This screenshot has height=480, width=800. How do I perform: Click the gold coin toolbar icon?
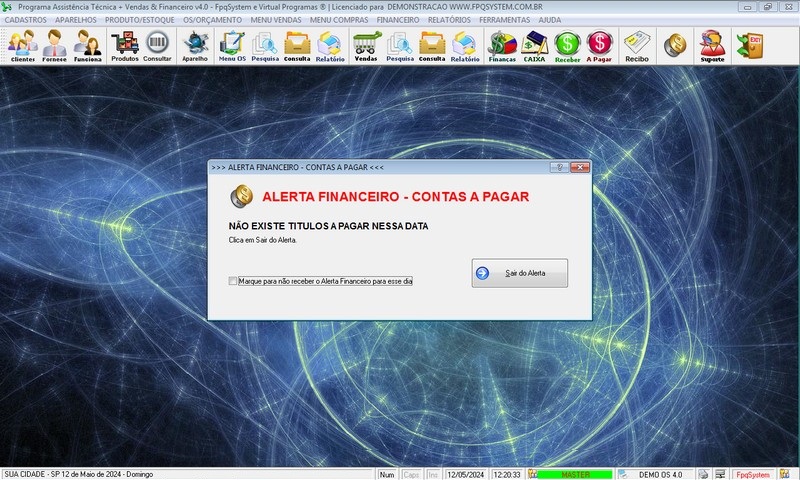[x=674, y=45]
